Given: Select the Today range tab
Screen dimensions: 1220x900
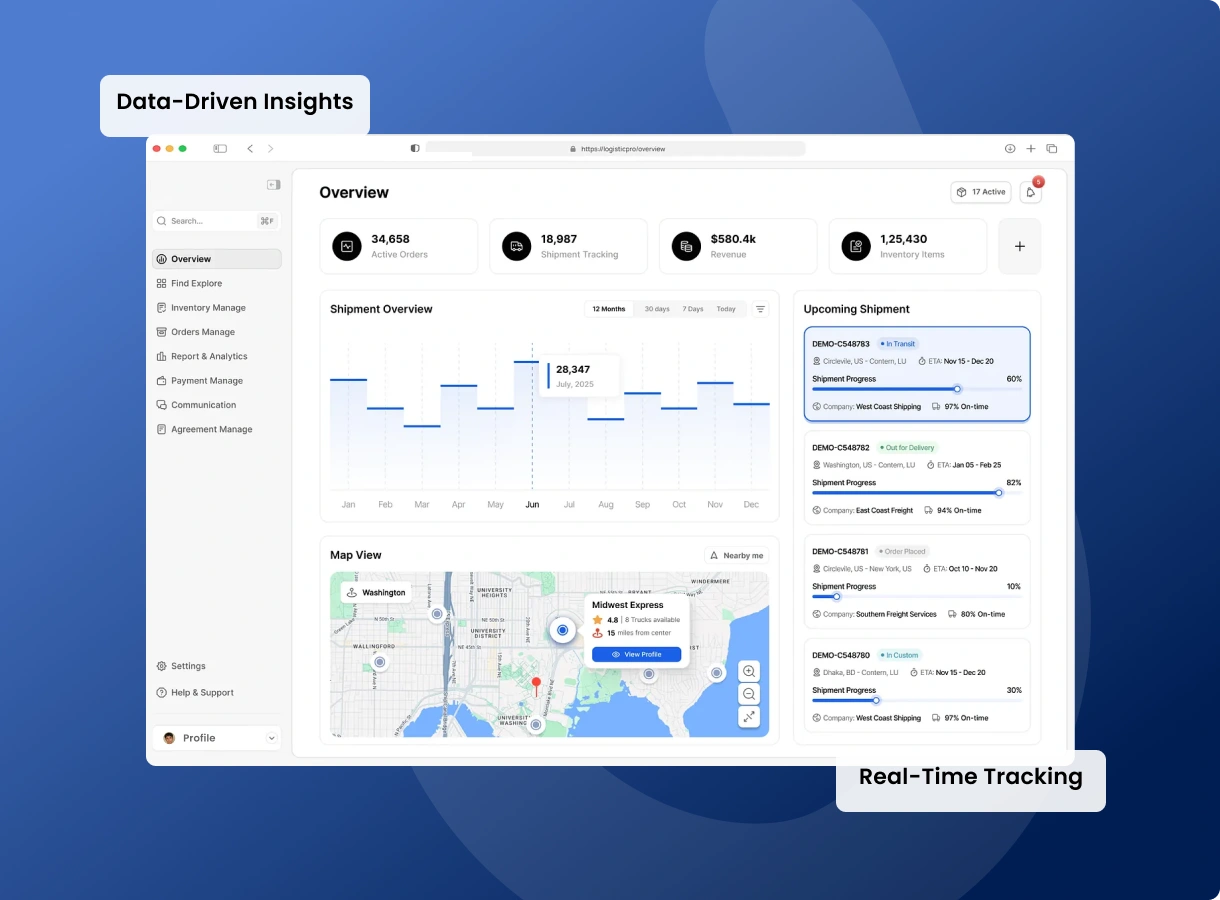Looking at the screenshot, I should point(726,309).
